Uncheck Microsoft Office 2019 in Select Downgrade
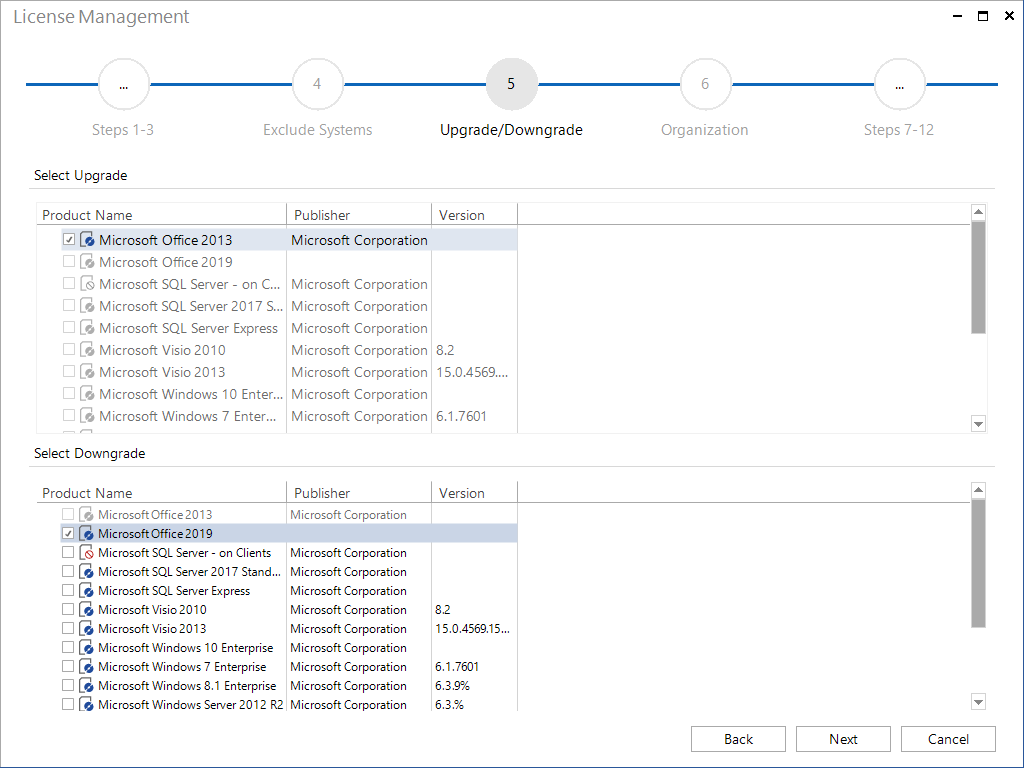1024x768 pixels. (68, 534)
